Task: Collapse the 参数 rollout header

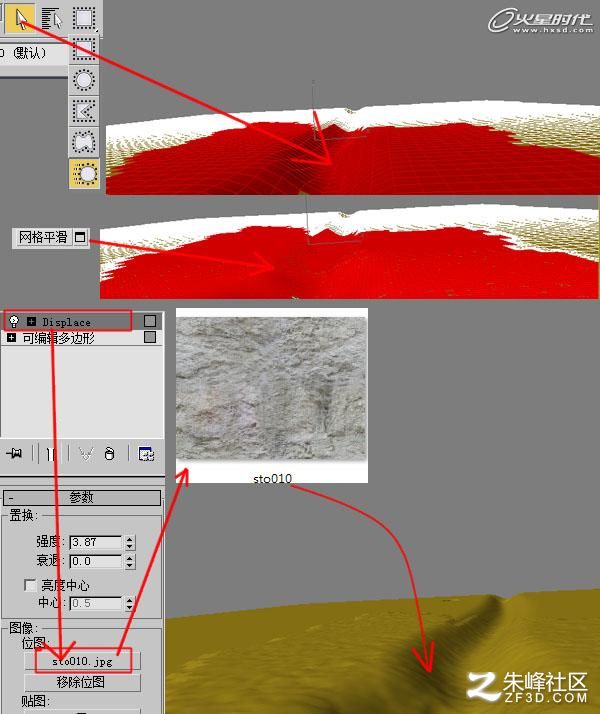Action: point(82,497)
